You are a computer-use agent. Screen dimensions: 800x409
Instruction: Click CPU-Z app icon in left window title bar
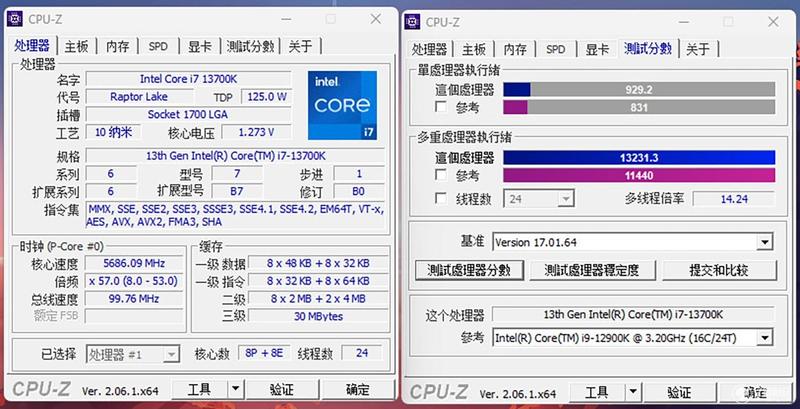pos(15,19)
